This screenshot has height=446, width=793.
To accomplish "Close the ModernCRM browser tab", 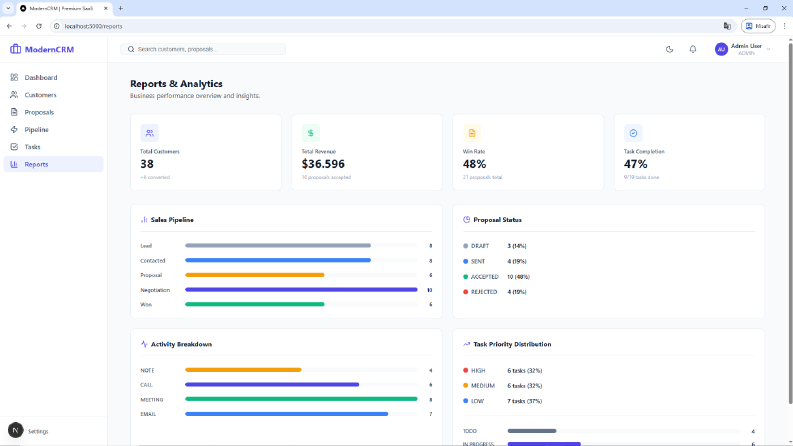I will (106, 8).
